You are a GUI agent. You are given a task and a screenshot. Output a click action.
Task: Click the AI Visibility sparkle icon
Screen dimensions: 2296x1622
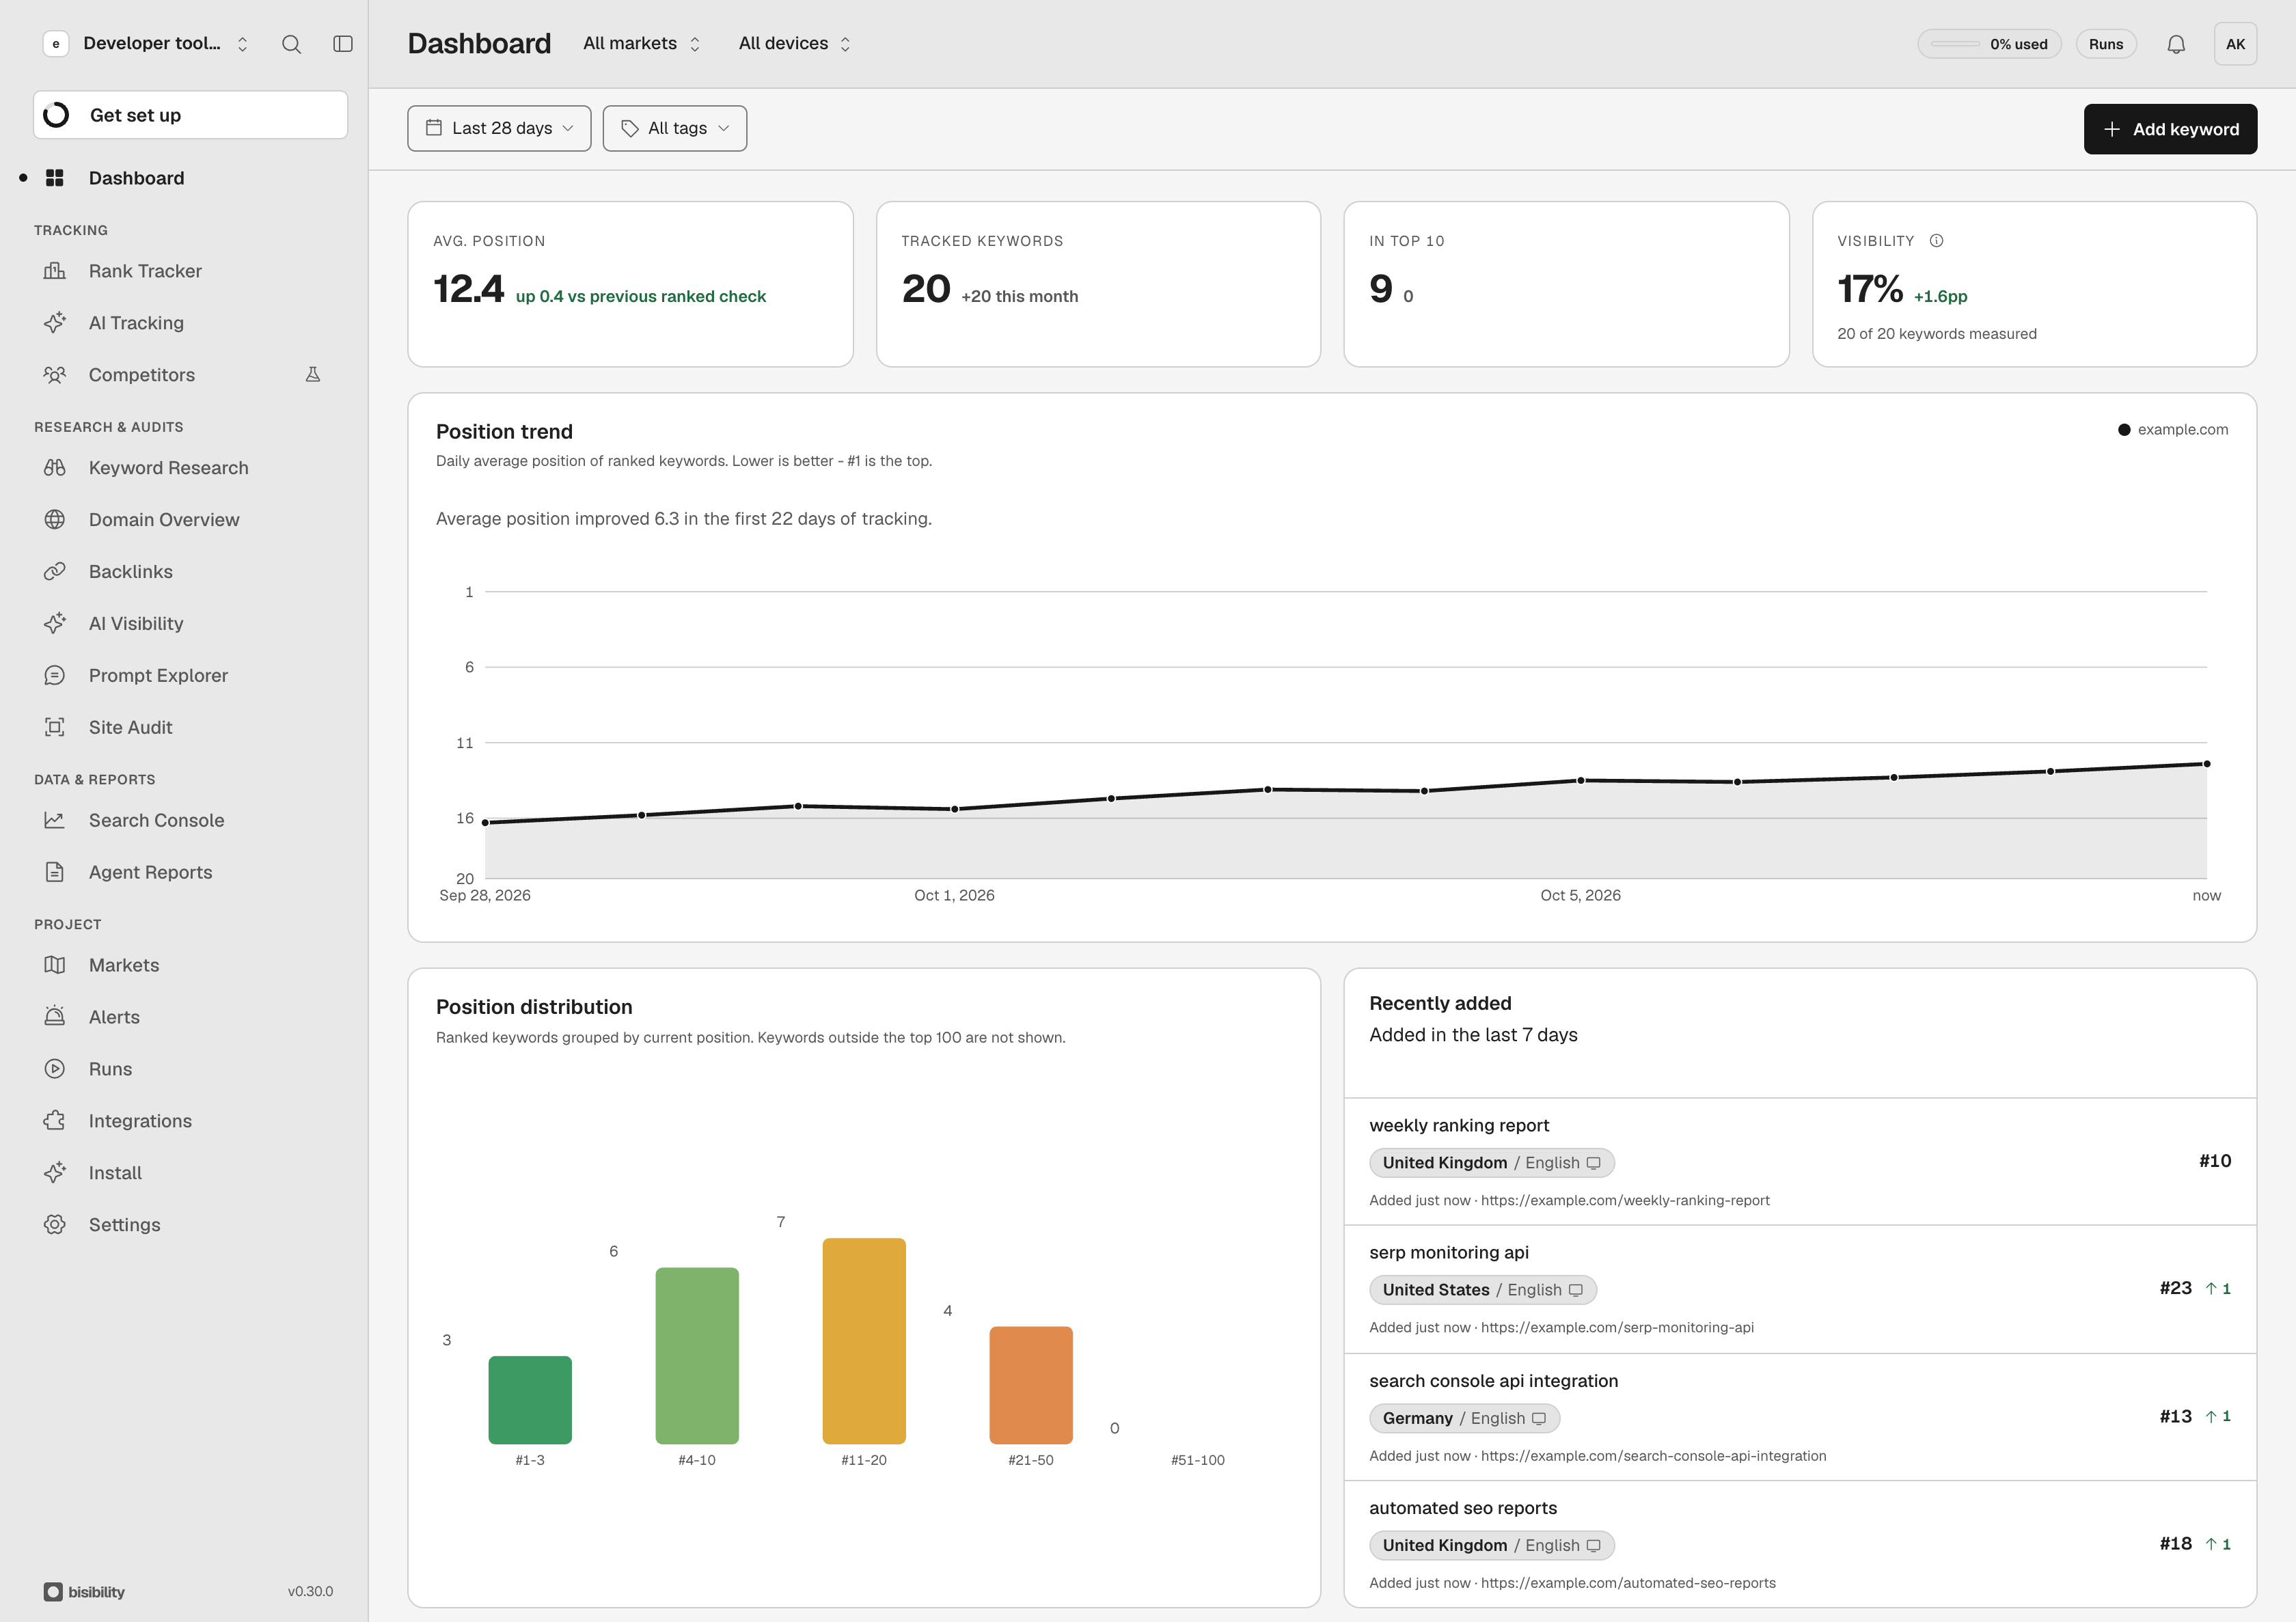55,624
